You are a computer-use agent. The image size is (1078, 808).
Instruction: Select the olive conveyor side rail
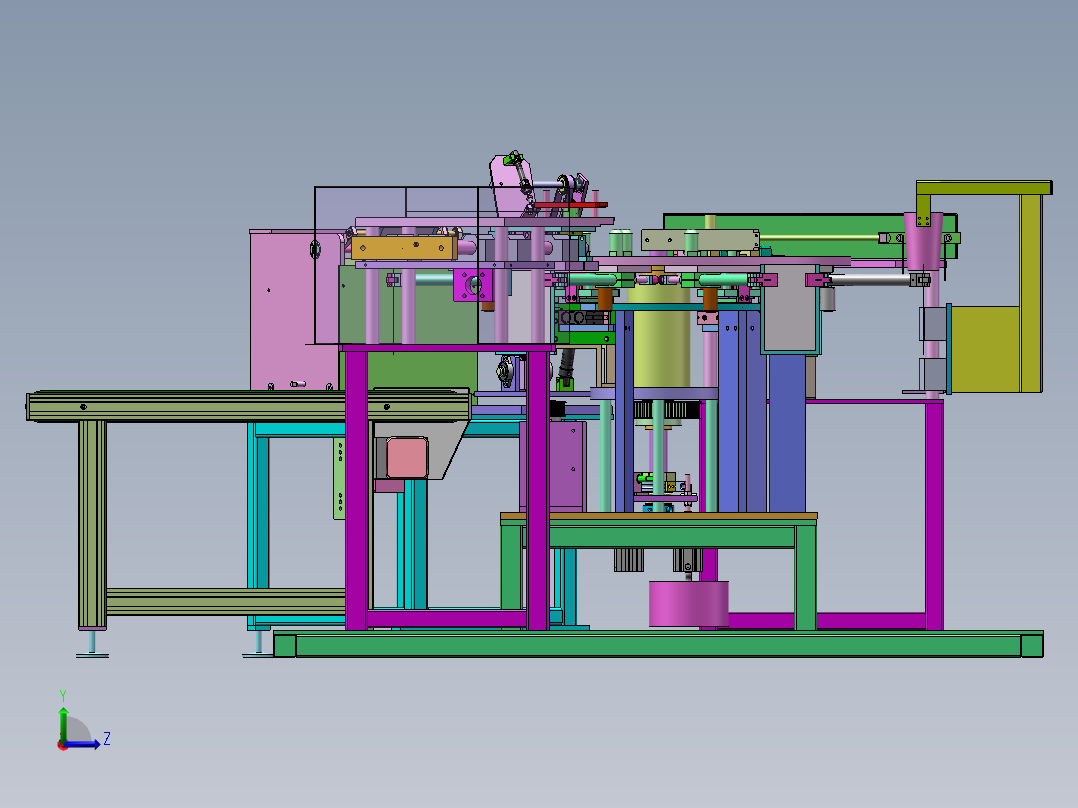pyautogui.click(x=248, y=406)
